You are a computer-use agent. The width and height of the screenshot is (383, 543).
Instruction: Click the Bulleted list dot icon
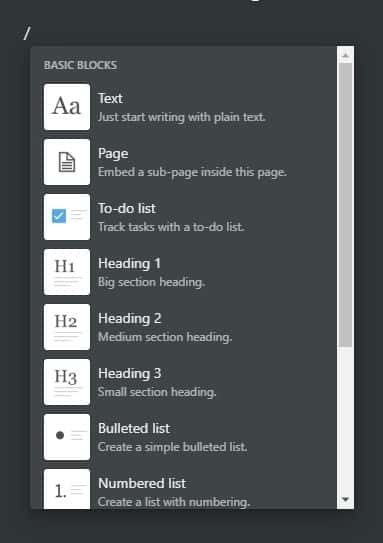coord(67,437)
